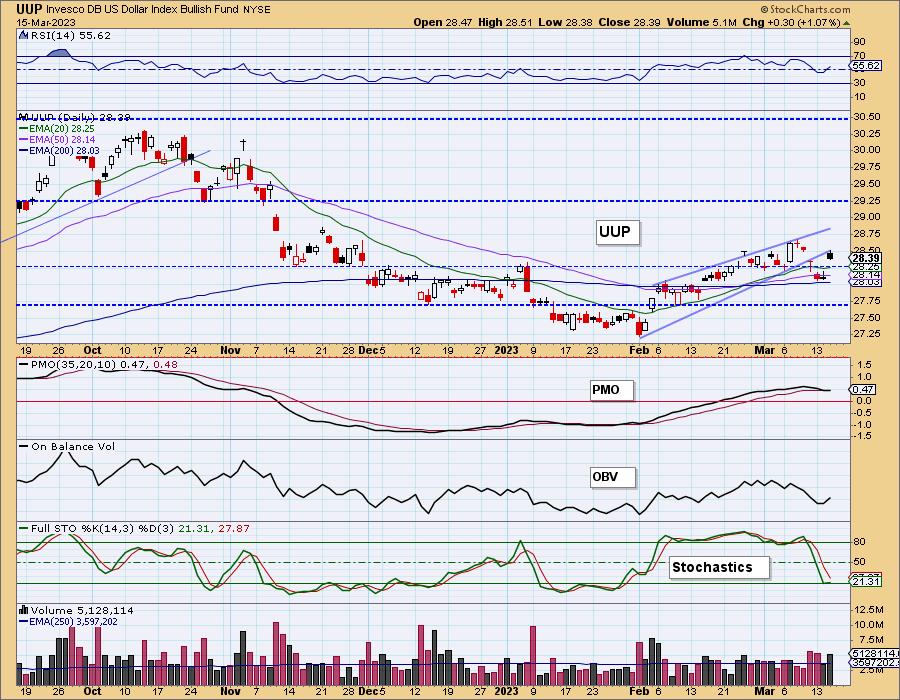Click the 29.00 price axis label
The width and height of the screenshot is (900, 700).
[x=868, y=217]
